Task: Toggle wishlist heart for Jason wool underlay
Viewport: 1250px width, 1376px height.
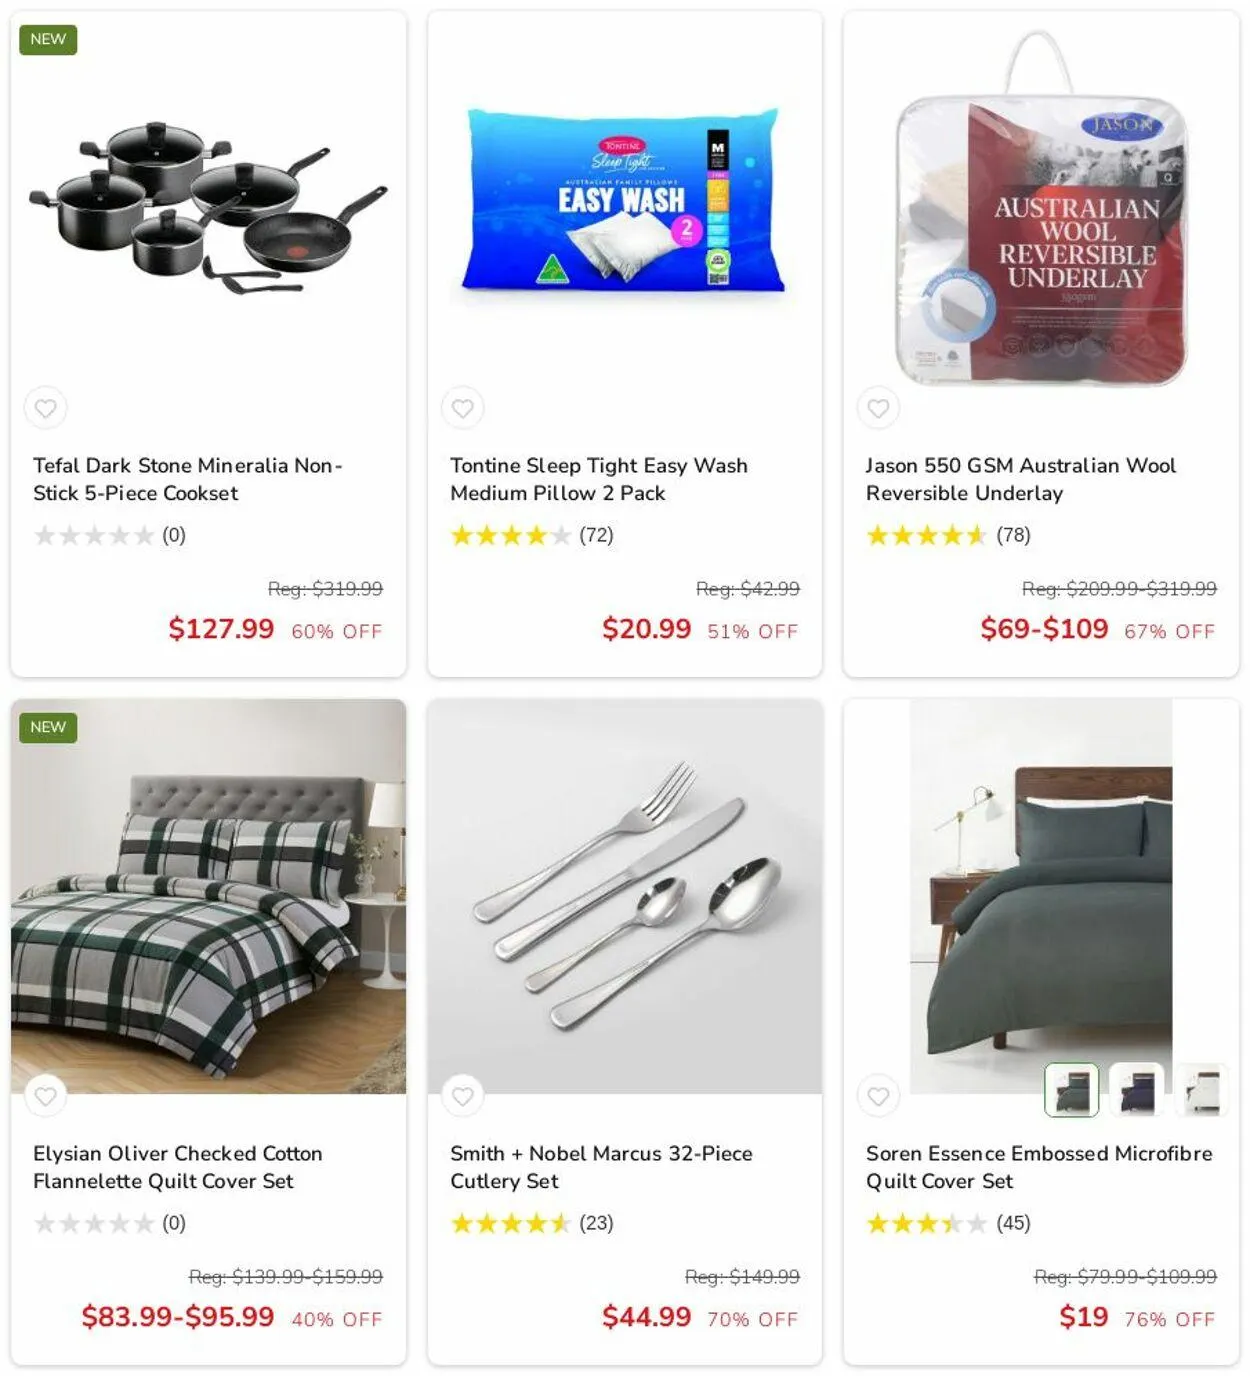Action: [x=878, y=408]
